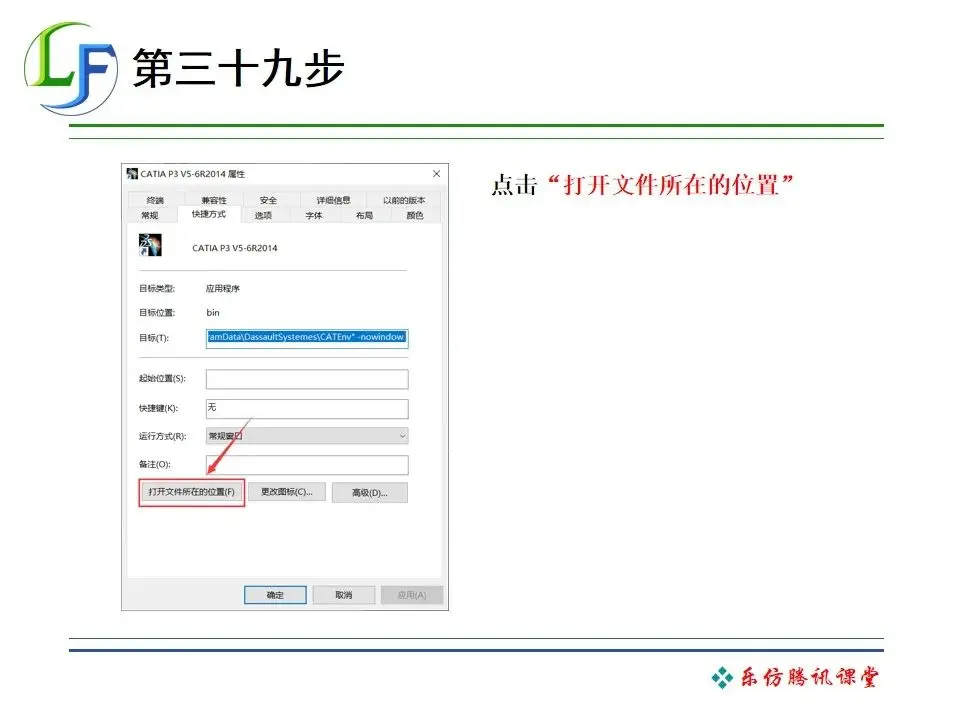Switch to the 兼容性 tab
The image size is (960, 720).
pos(214,200)
